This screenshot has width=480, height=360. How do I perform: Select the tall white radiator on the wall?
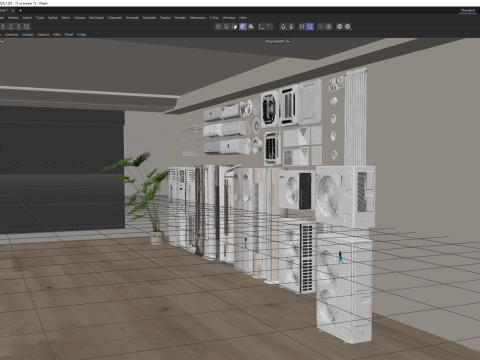click(355, 117)
